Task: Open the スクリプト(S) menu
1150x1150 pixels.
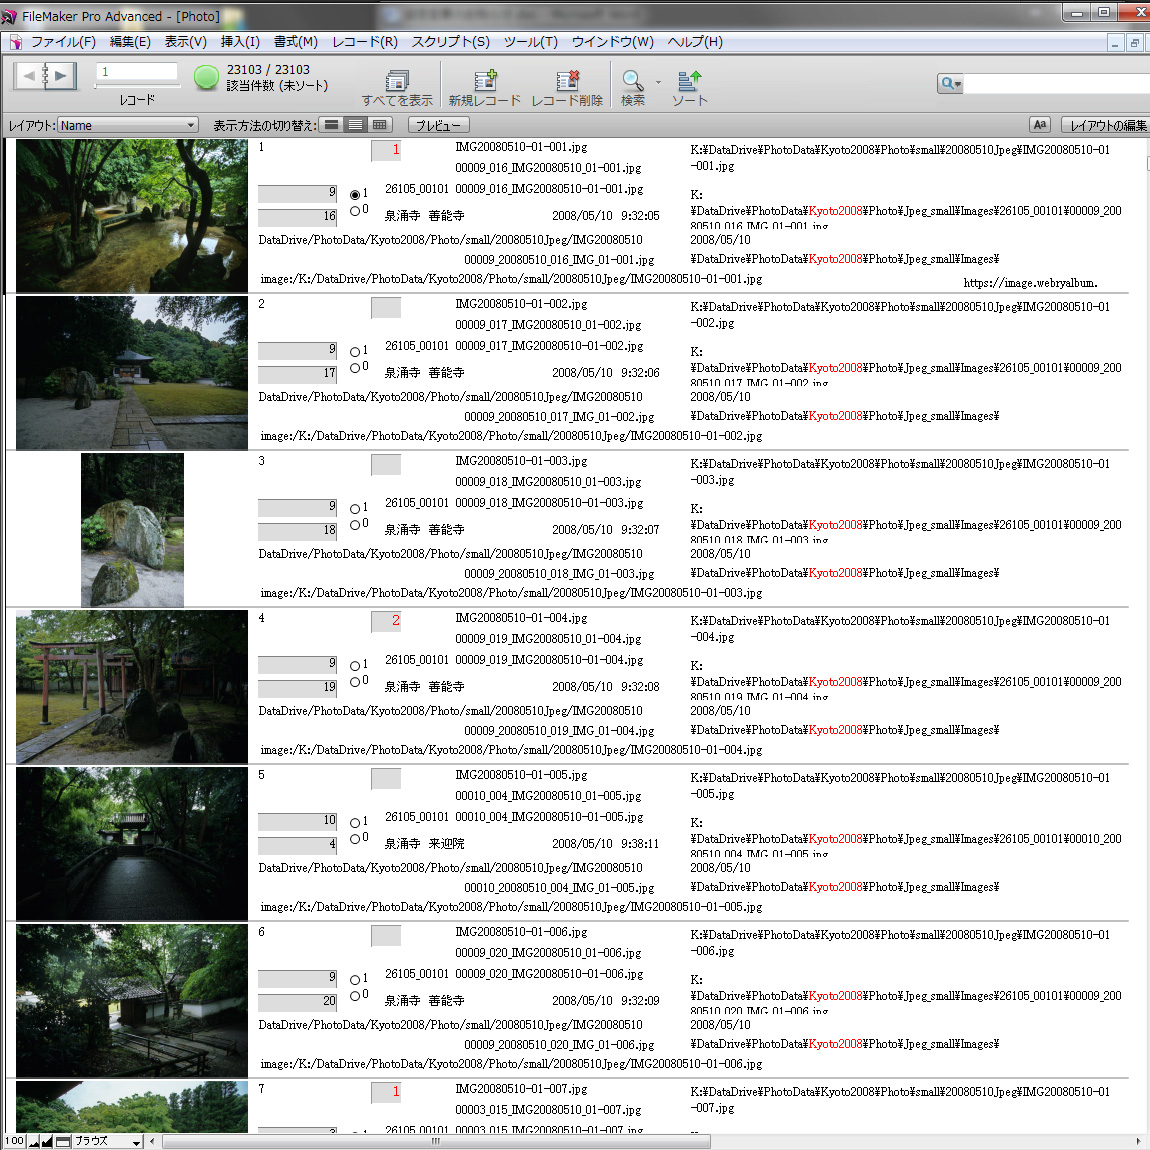Action: tap(450, 42)
